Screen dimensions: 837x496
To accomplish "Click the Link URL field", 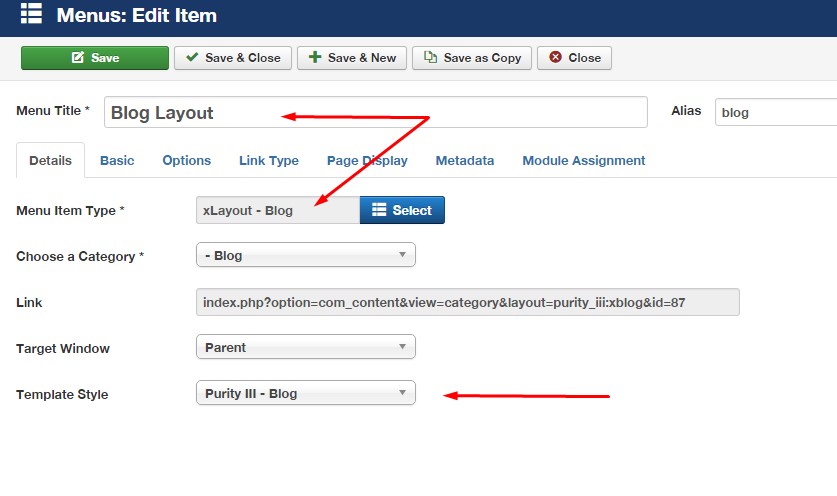I will coord(467,302).
